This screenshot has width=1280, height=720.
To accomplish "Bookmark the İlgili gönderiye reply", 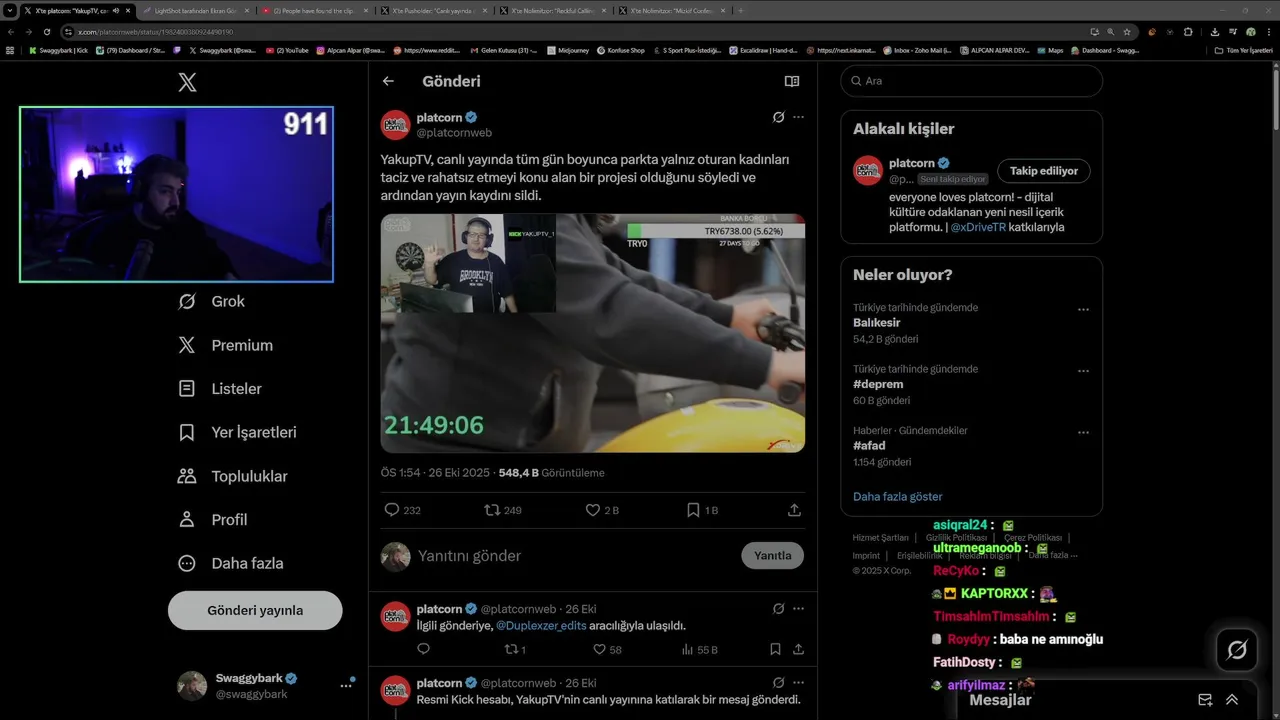I will point(775,649).
